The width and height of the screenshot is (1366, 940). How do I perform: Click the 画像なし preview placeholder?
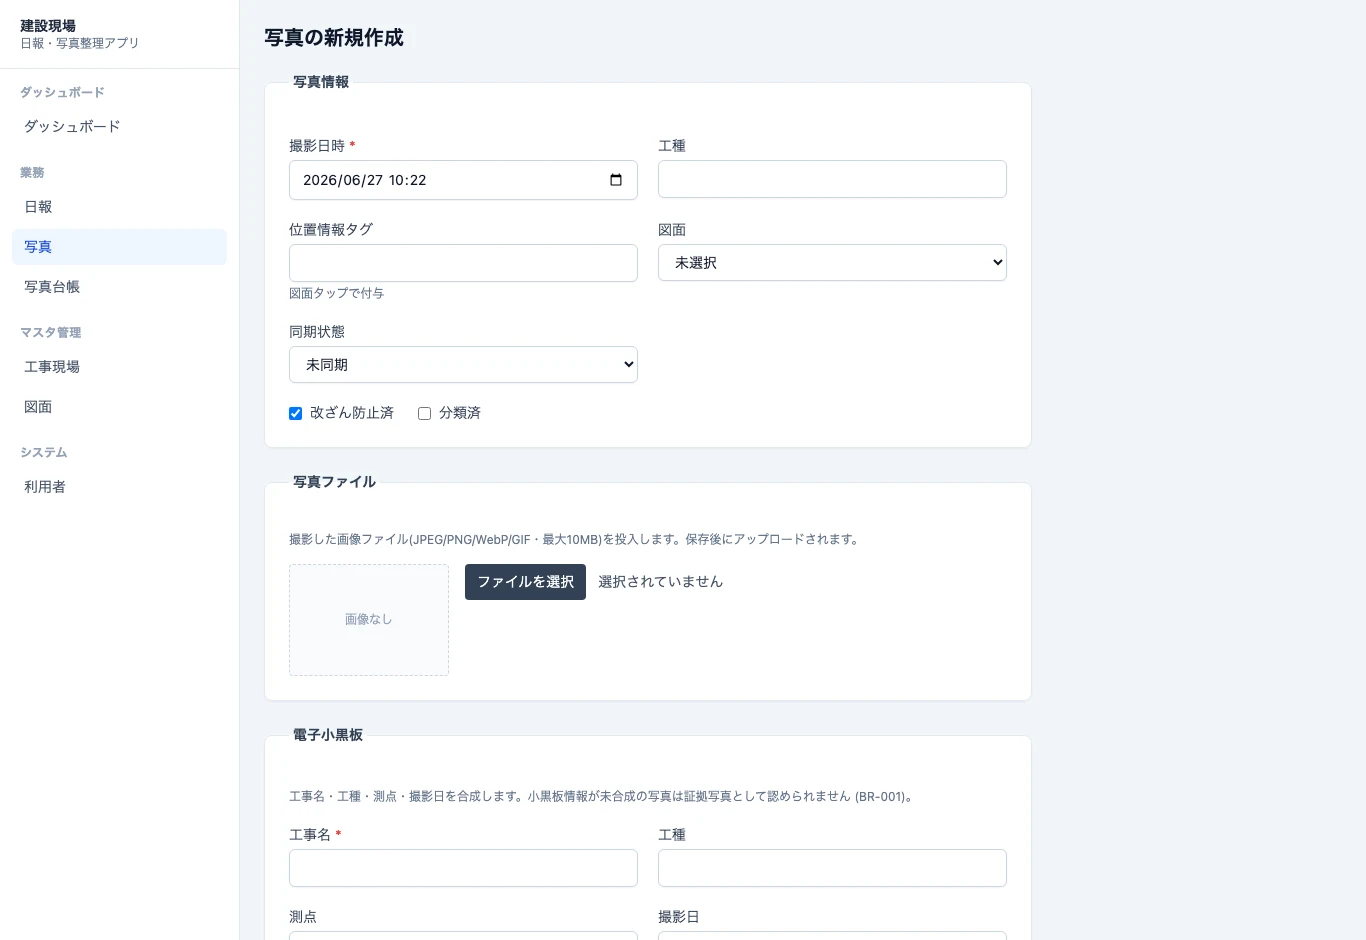pos(369,620)
